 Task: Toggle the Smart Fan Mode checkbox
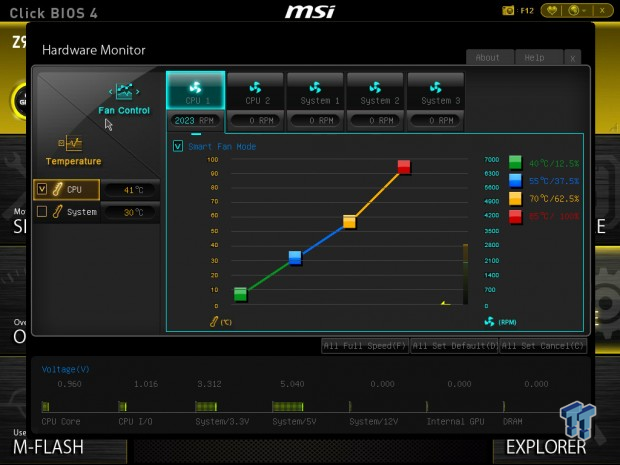click(x=178, y=146)
